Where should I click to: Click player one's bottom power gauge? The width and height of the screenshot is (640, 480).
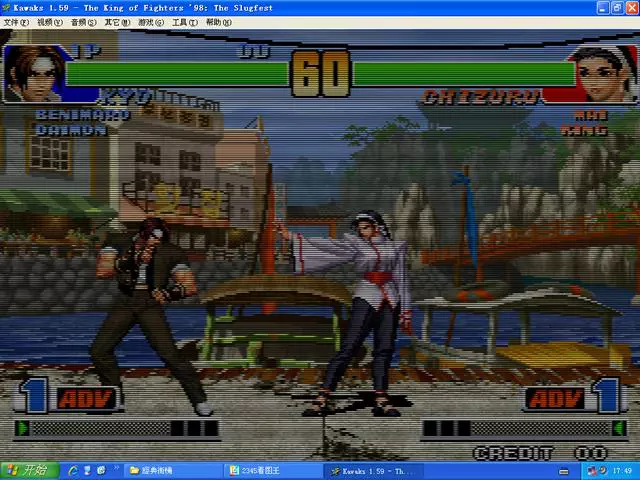click(116, 429)
